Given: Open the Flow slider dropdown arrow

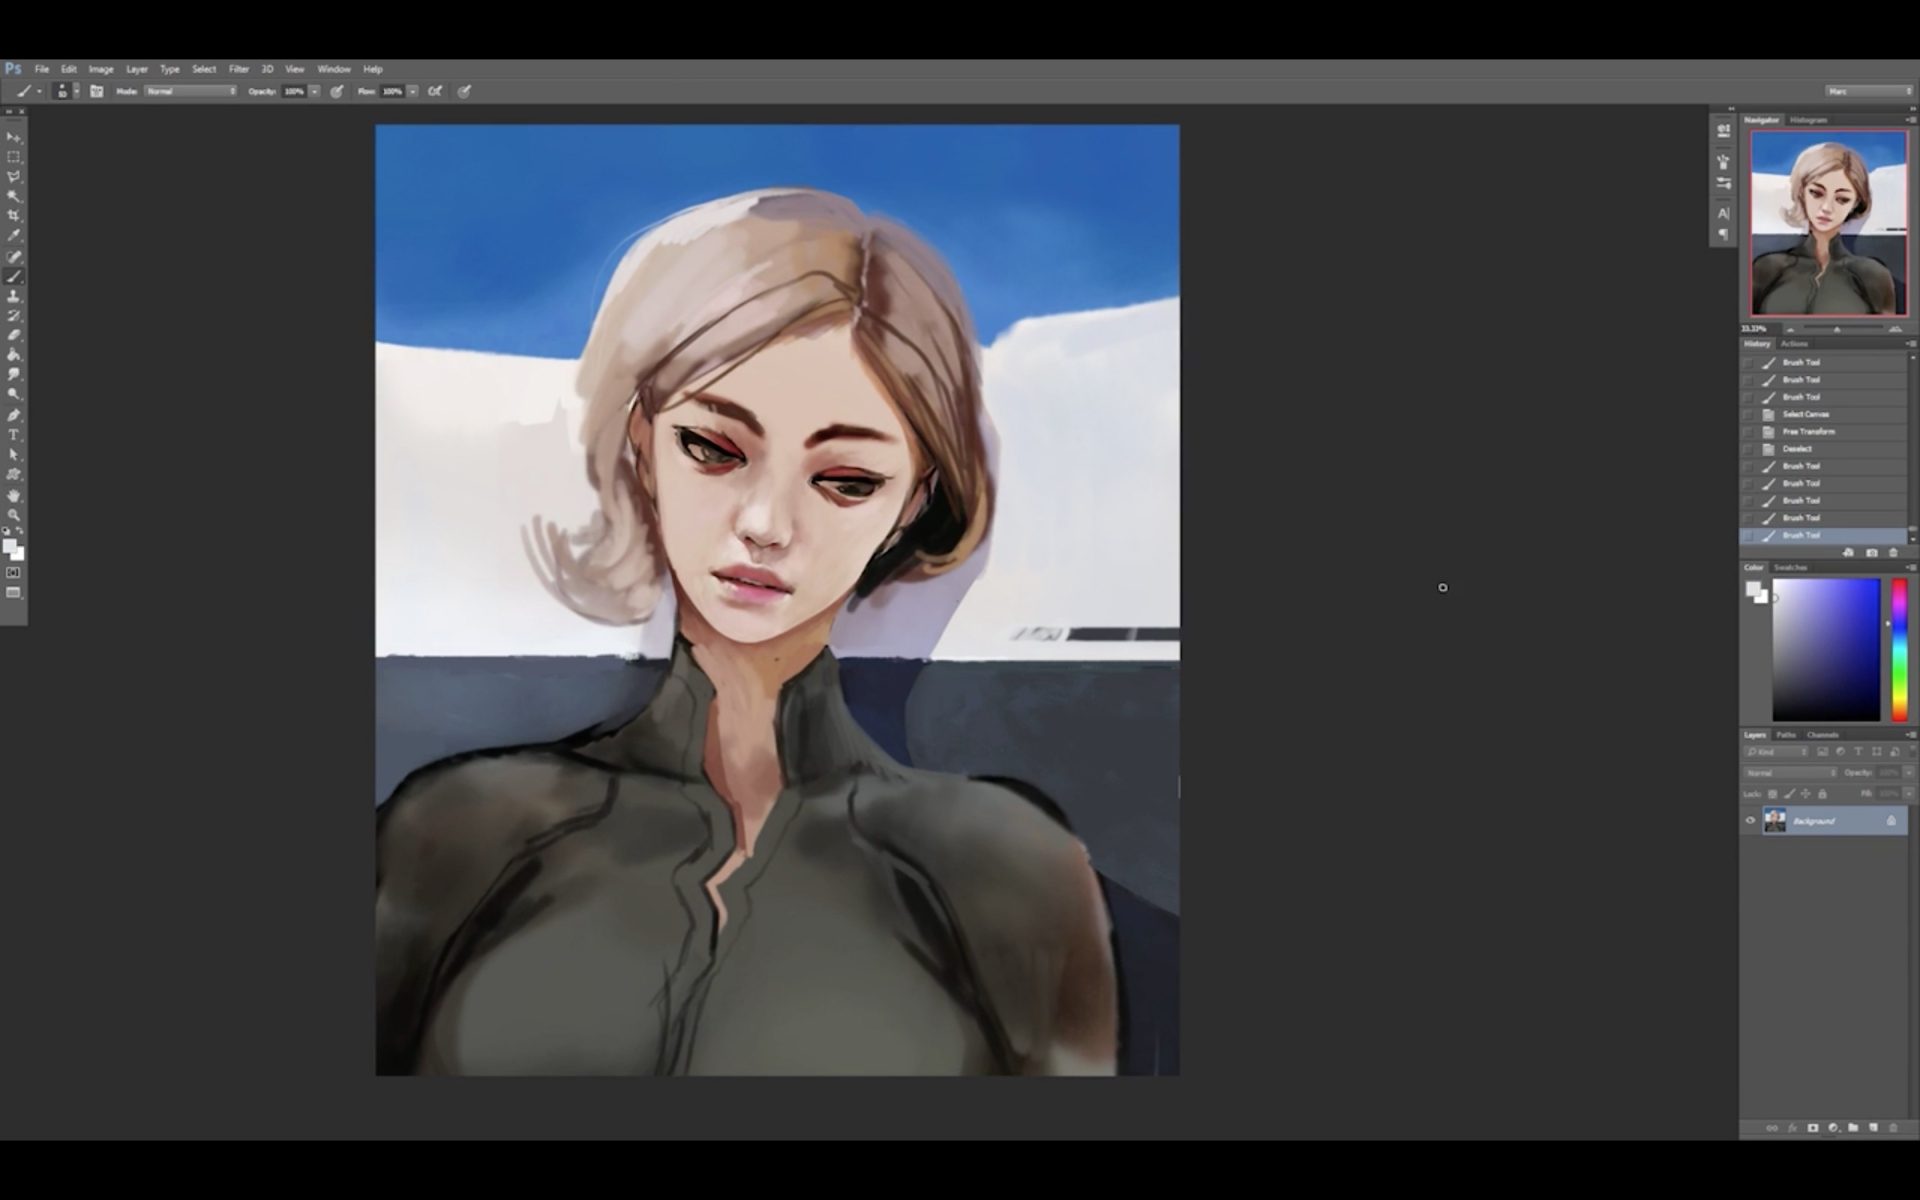Looking at the screenshot, I should point(412,91).
